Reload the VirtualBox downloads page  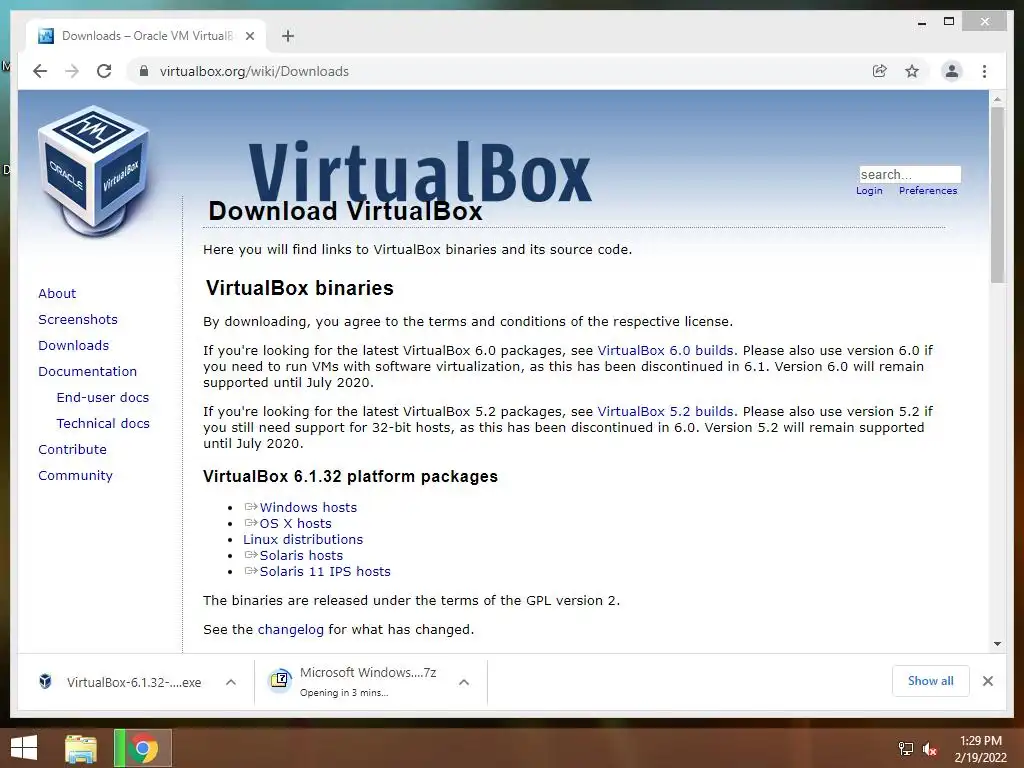coord(104,71)
